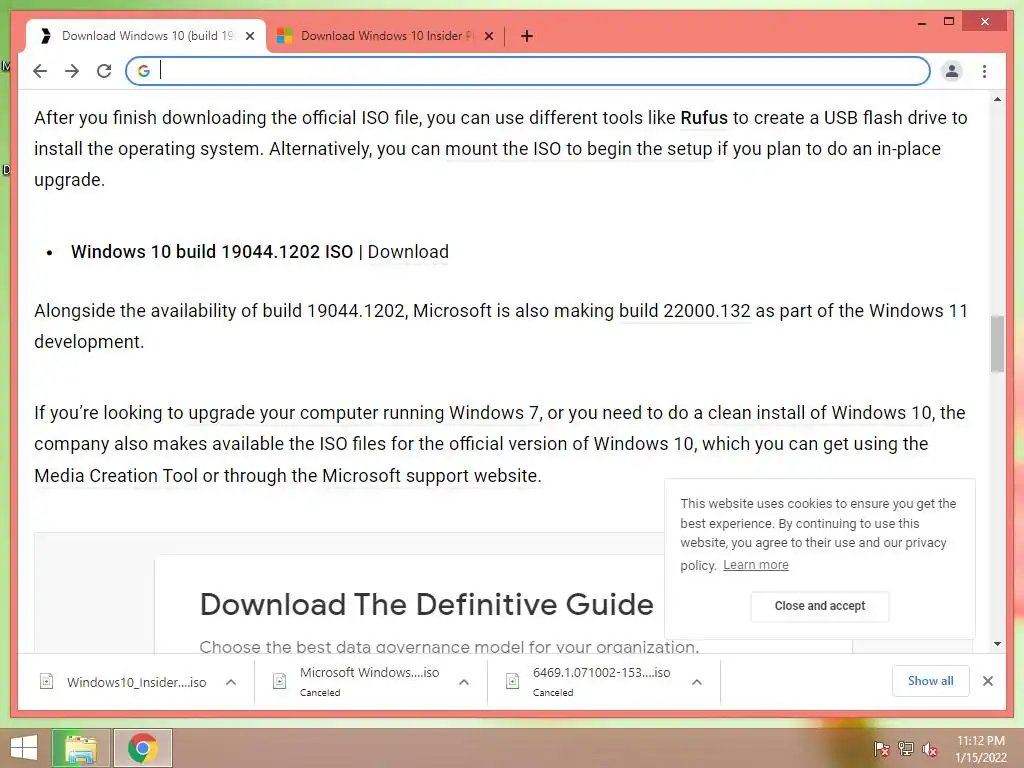
Task: Open the Microsoft support website link
Action: coord(431,475)
